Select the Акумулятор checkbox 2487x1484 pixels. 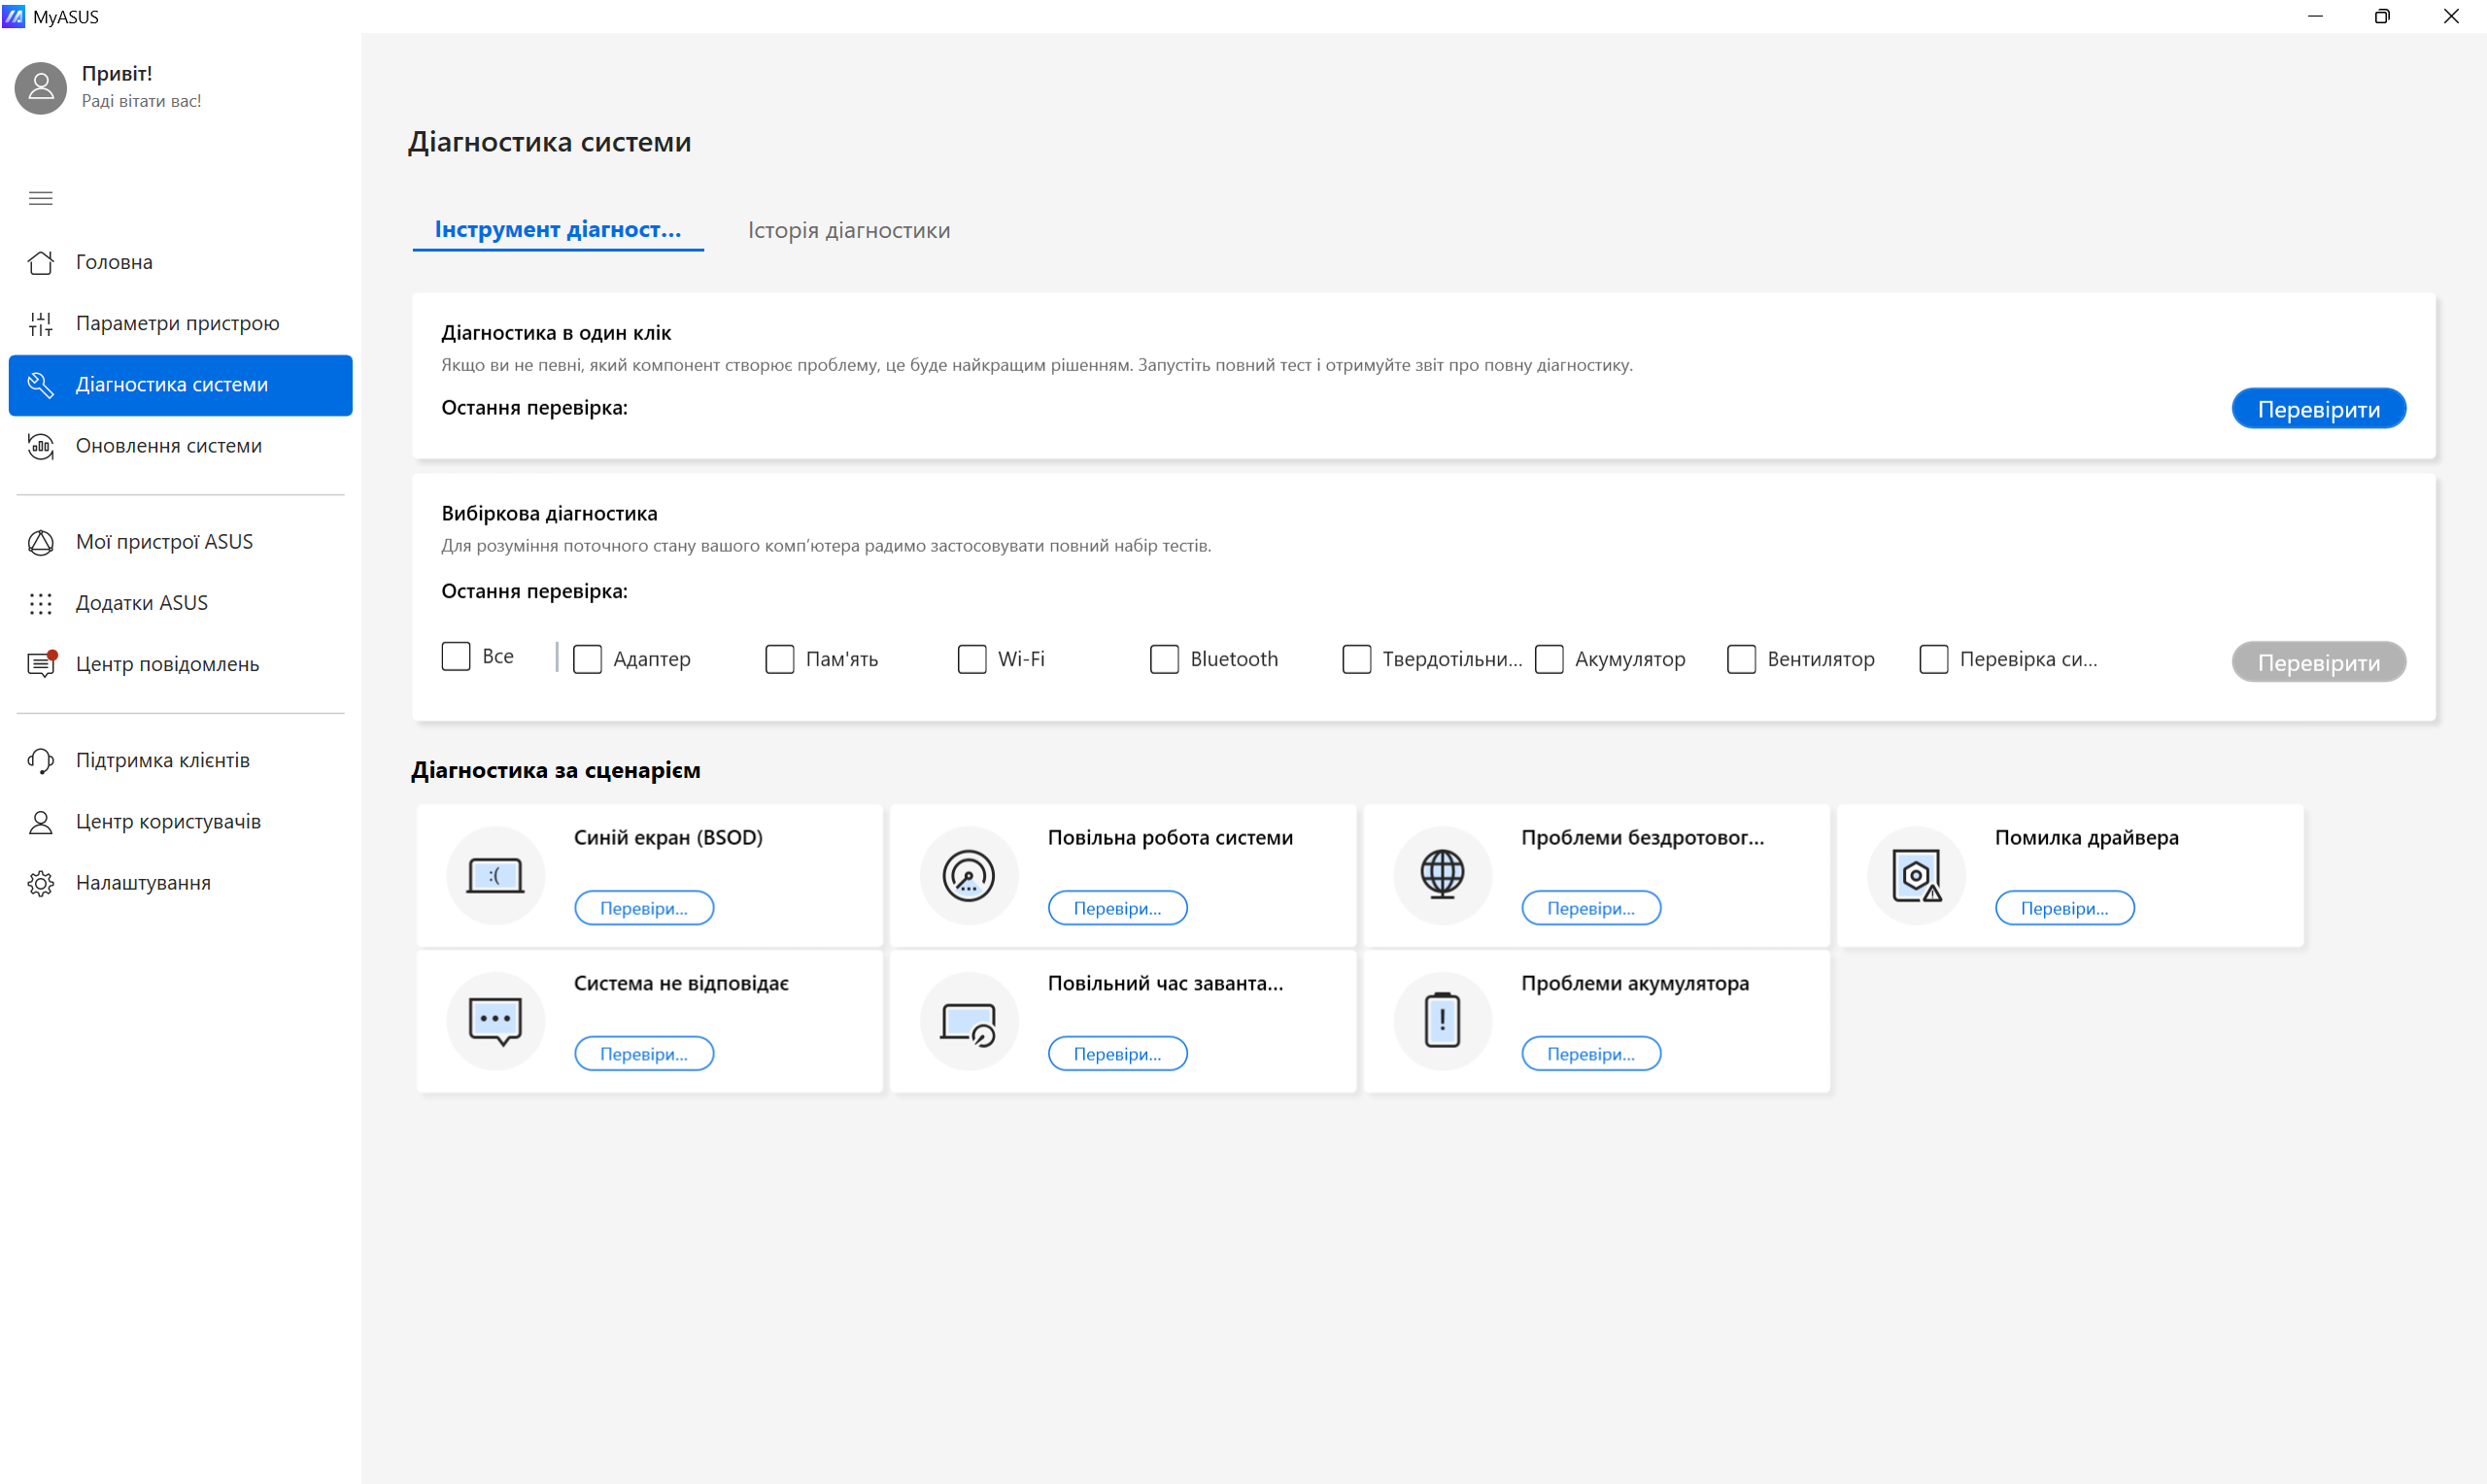1548,659
